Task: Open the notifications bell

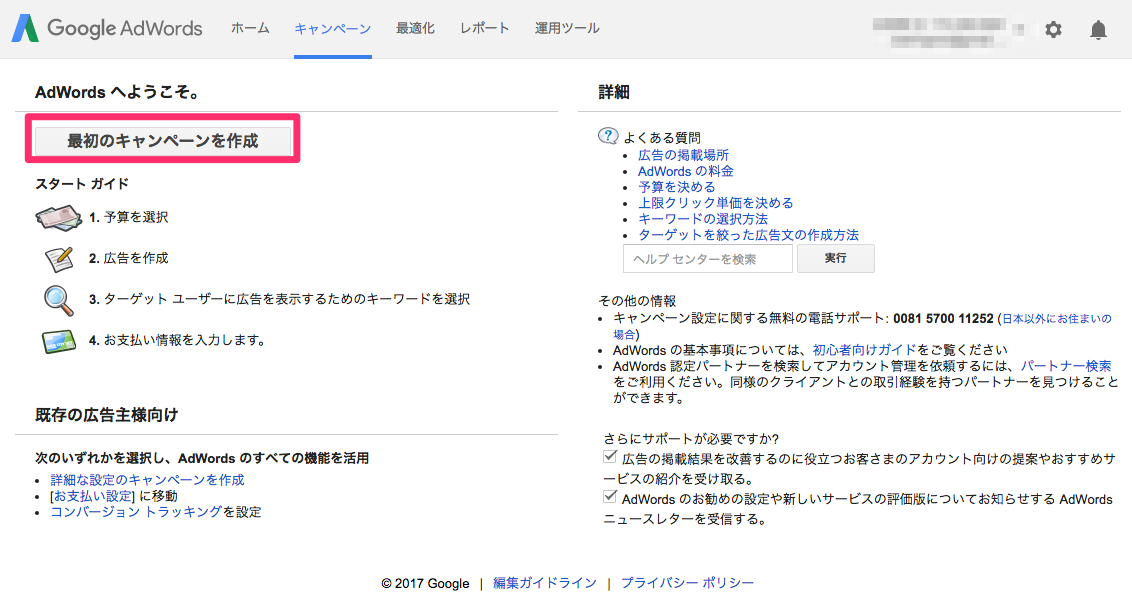Action: pyautogui.click(x=1098, y=30)
